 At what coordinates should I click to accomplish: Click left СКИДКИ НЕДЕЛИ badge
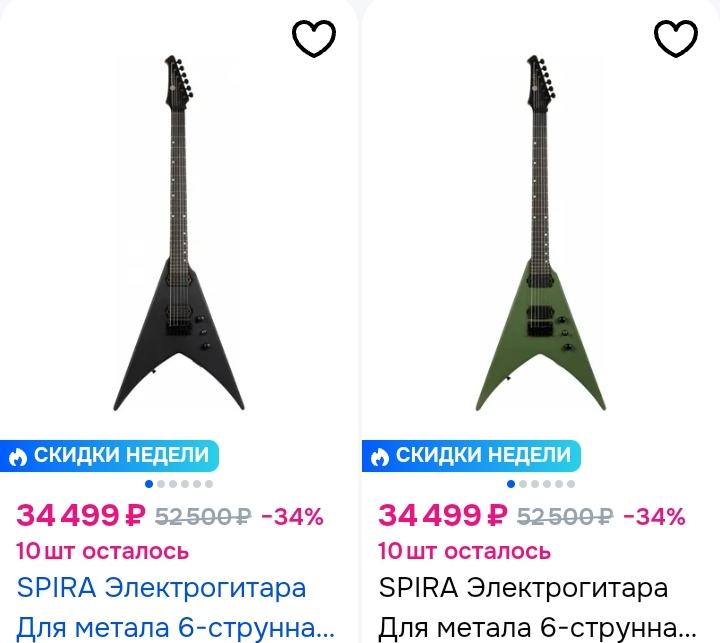click(109, 456)
